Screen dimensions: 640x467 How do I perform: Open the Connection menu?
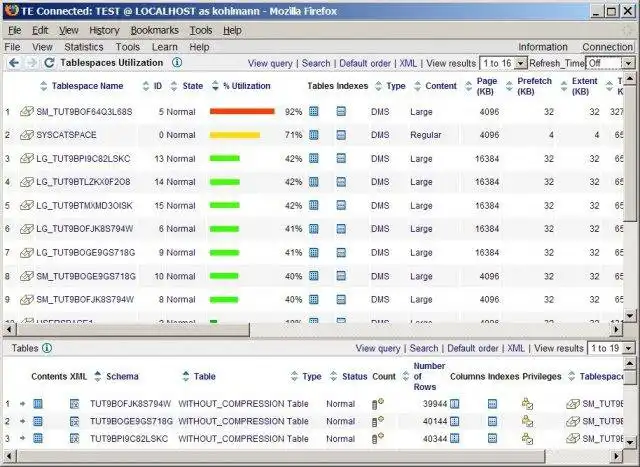[x=607, y=47]
